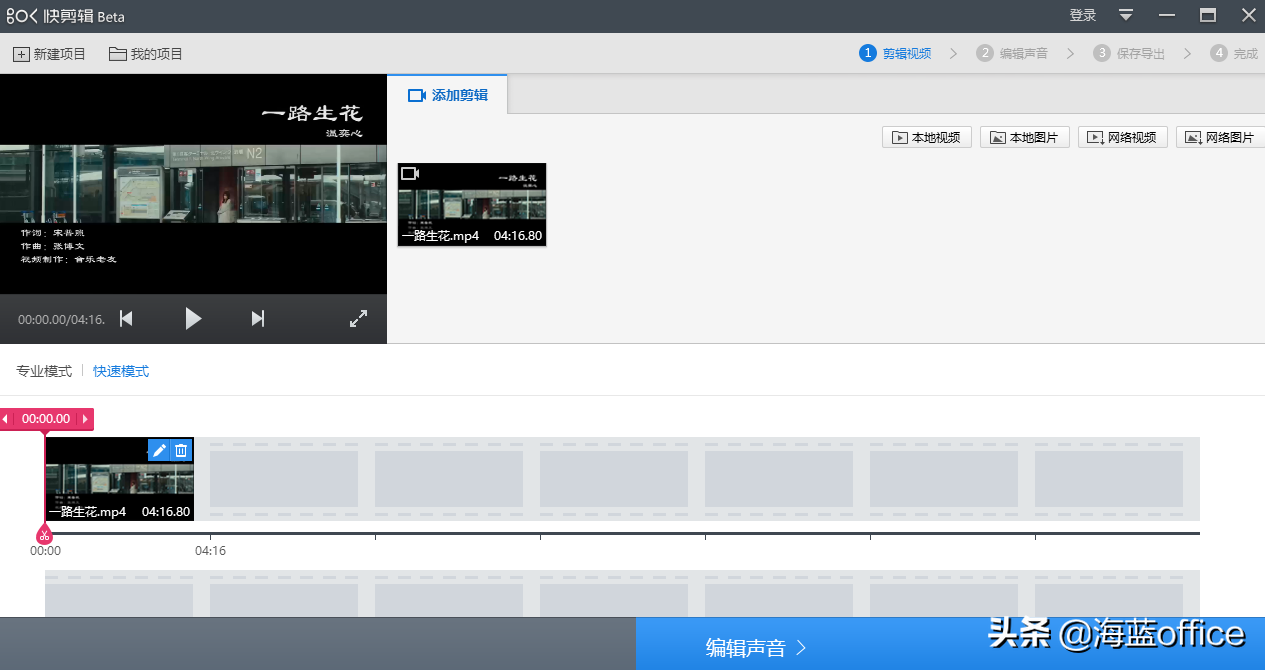The height and width of the screenshot is (670, 1265).
Task: Import a 网络图片 online image
Action: [x=1220, y=138]
